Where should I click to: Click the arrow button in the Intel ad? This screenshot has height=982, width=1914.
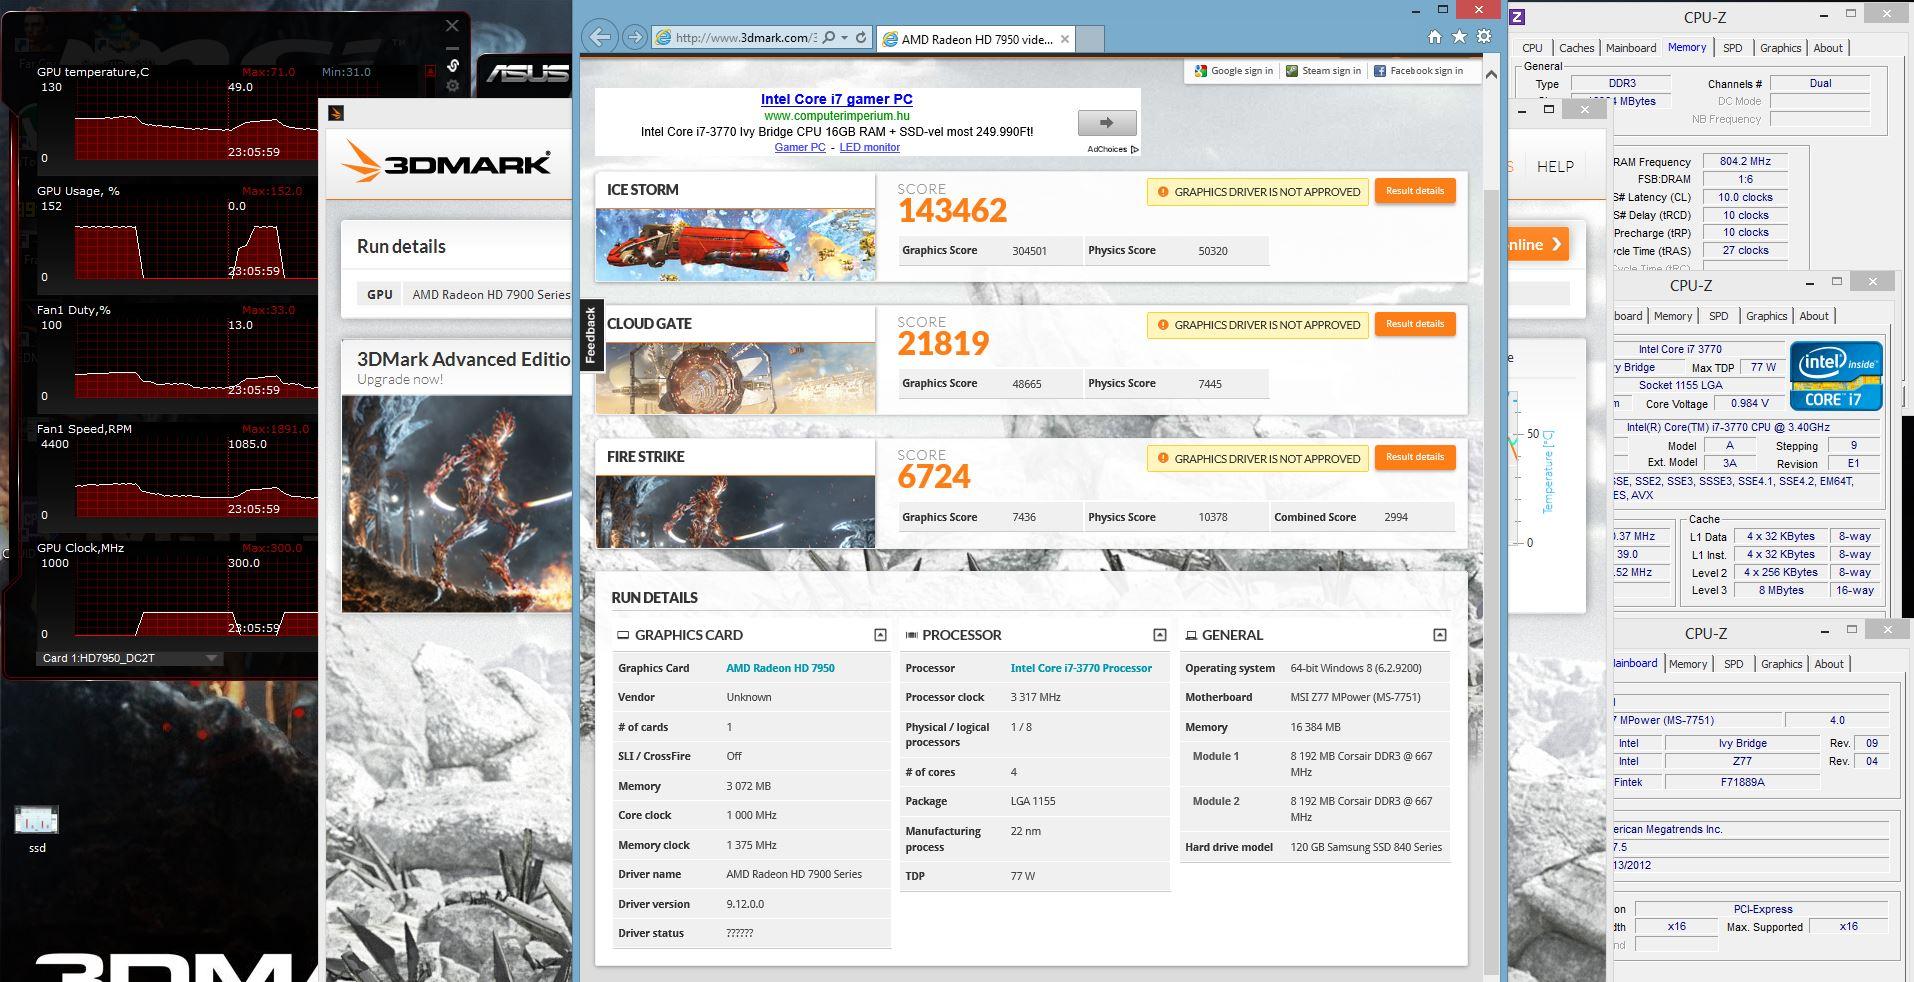pos(1107,123)
